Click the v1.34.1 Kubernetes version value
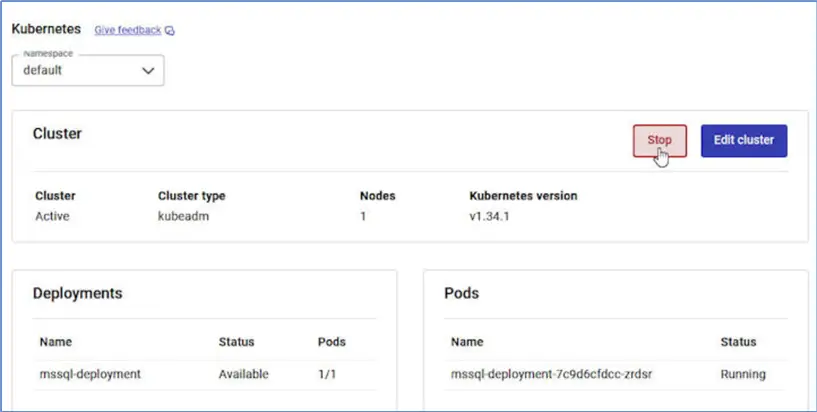817x412 pixels. (x=489, y=216)
